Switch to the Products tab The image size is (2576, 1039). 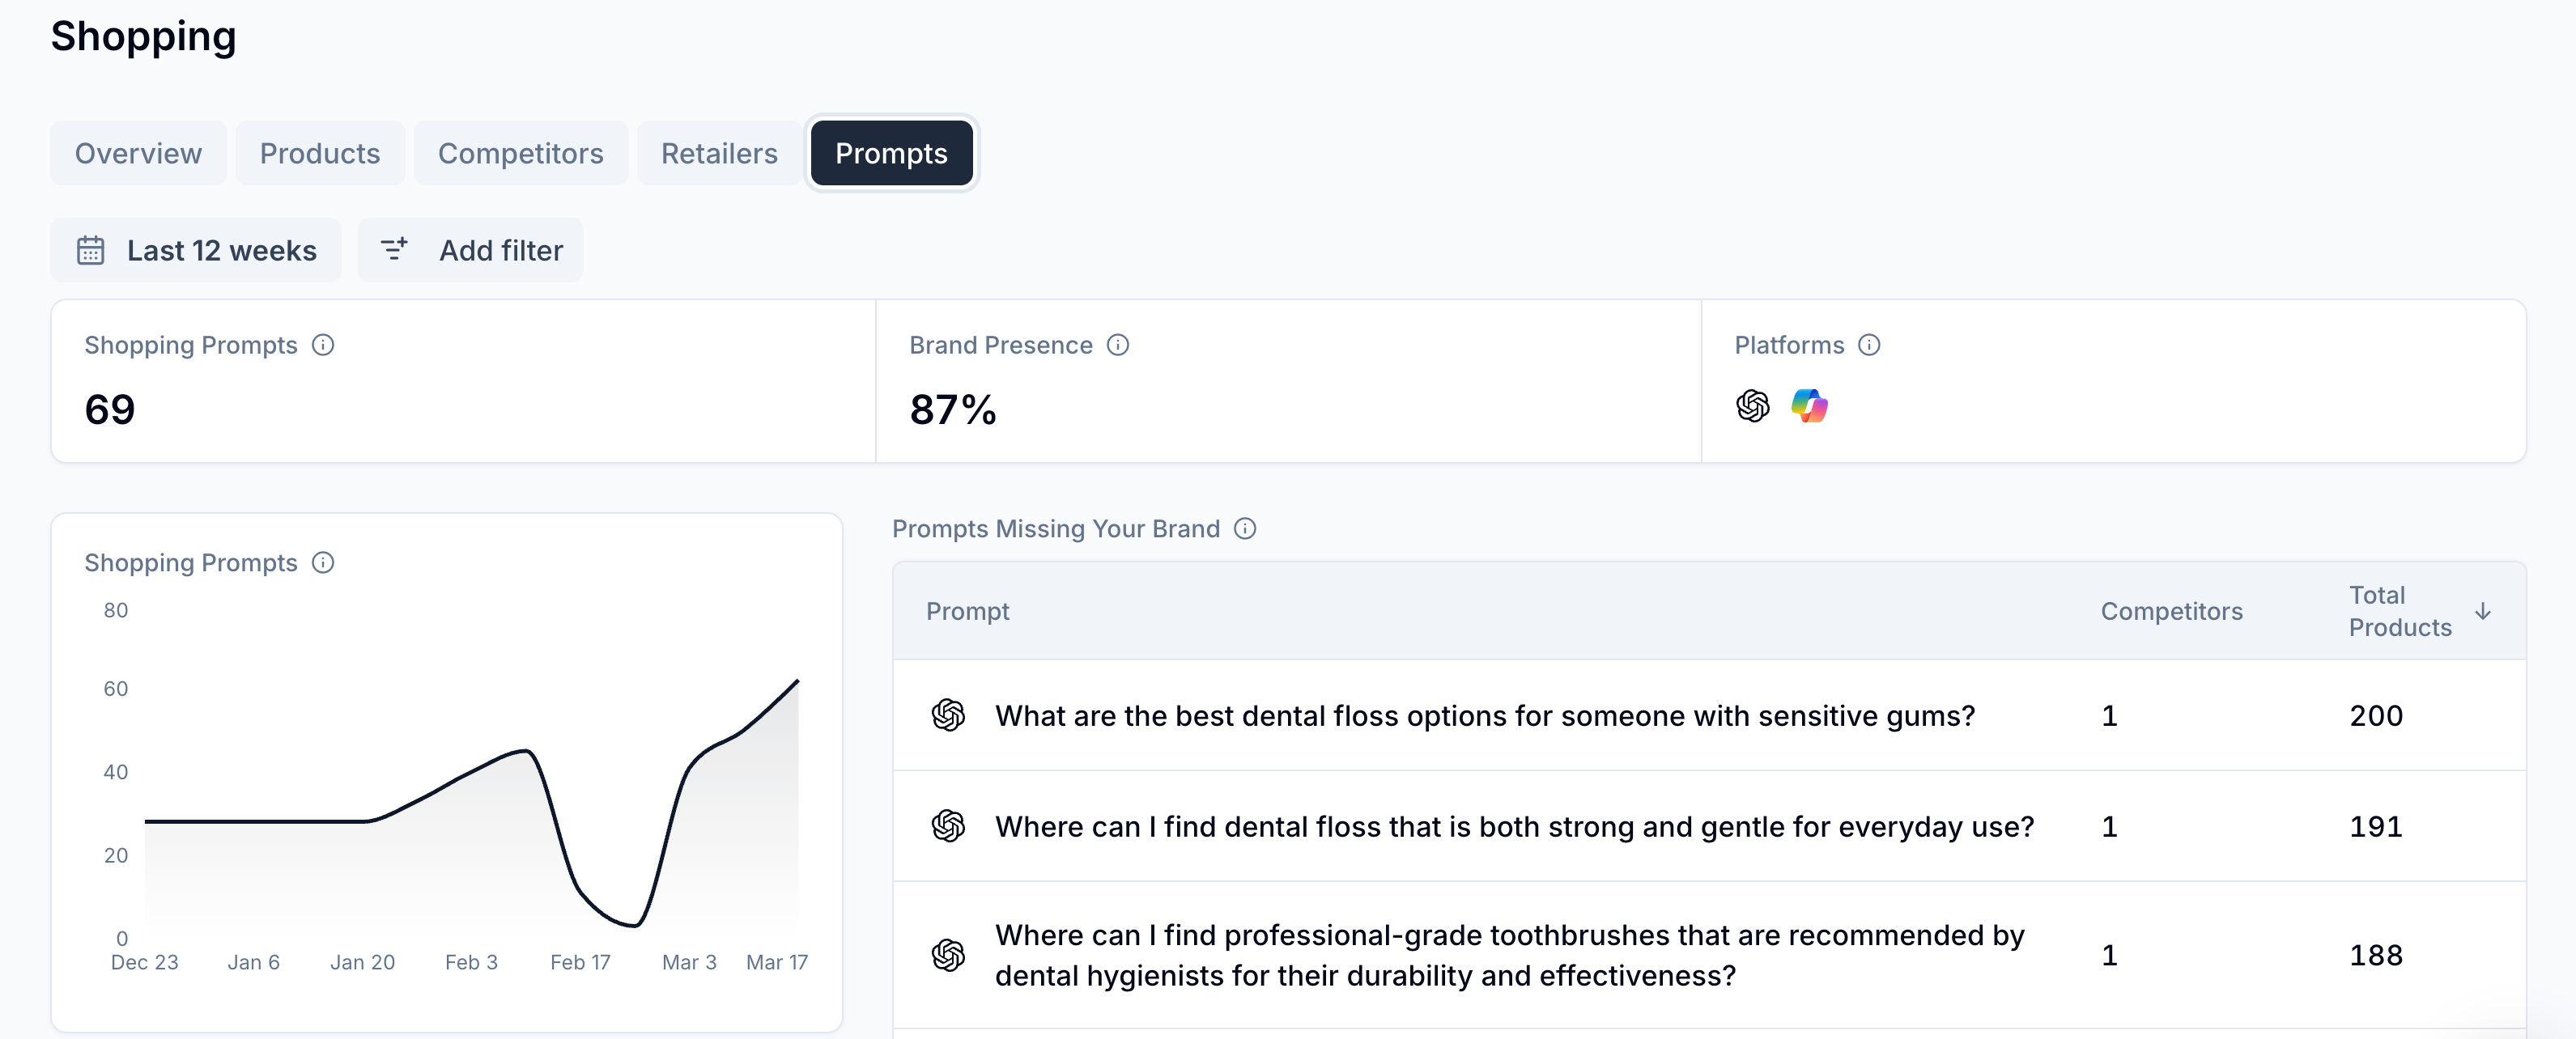(x=320, y=153)
